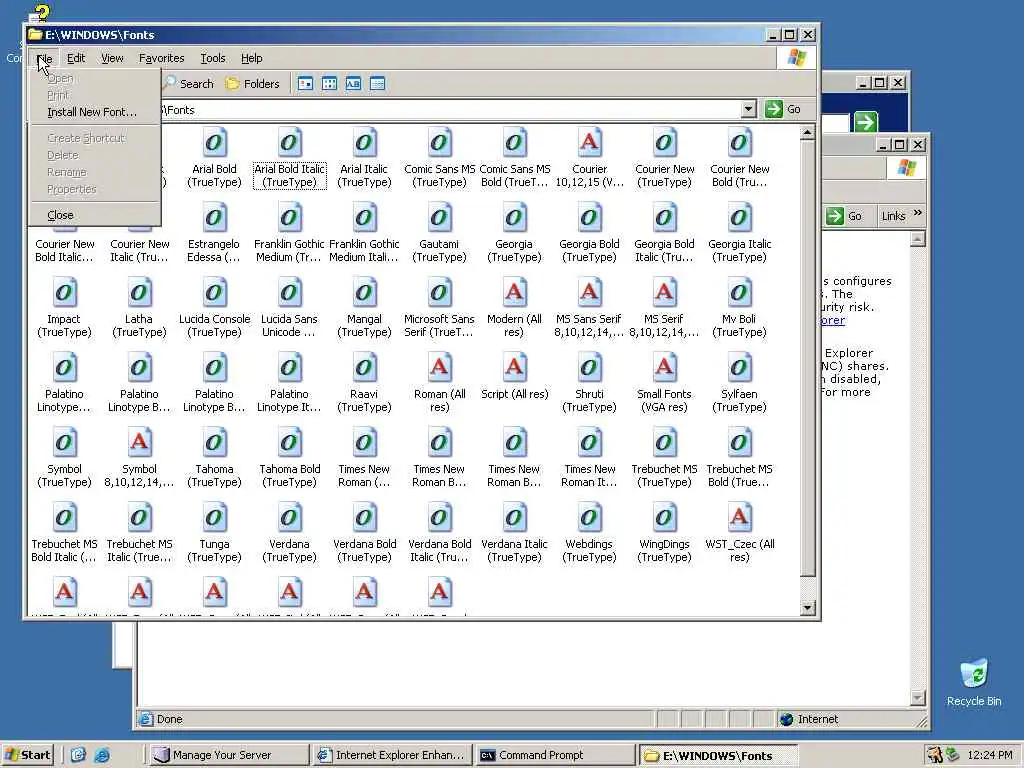Click scroll down arrow in Fonts window
The width and height of the screenshot is (1024, 768).
807,607
